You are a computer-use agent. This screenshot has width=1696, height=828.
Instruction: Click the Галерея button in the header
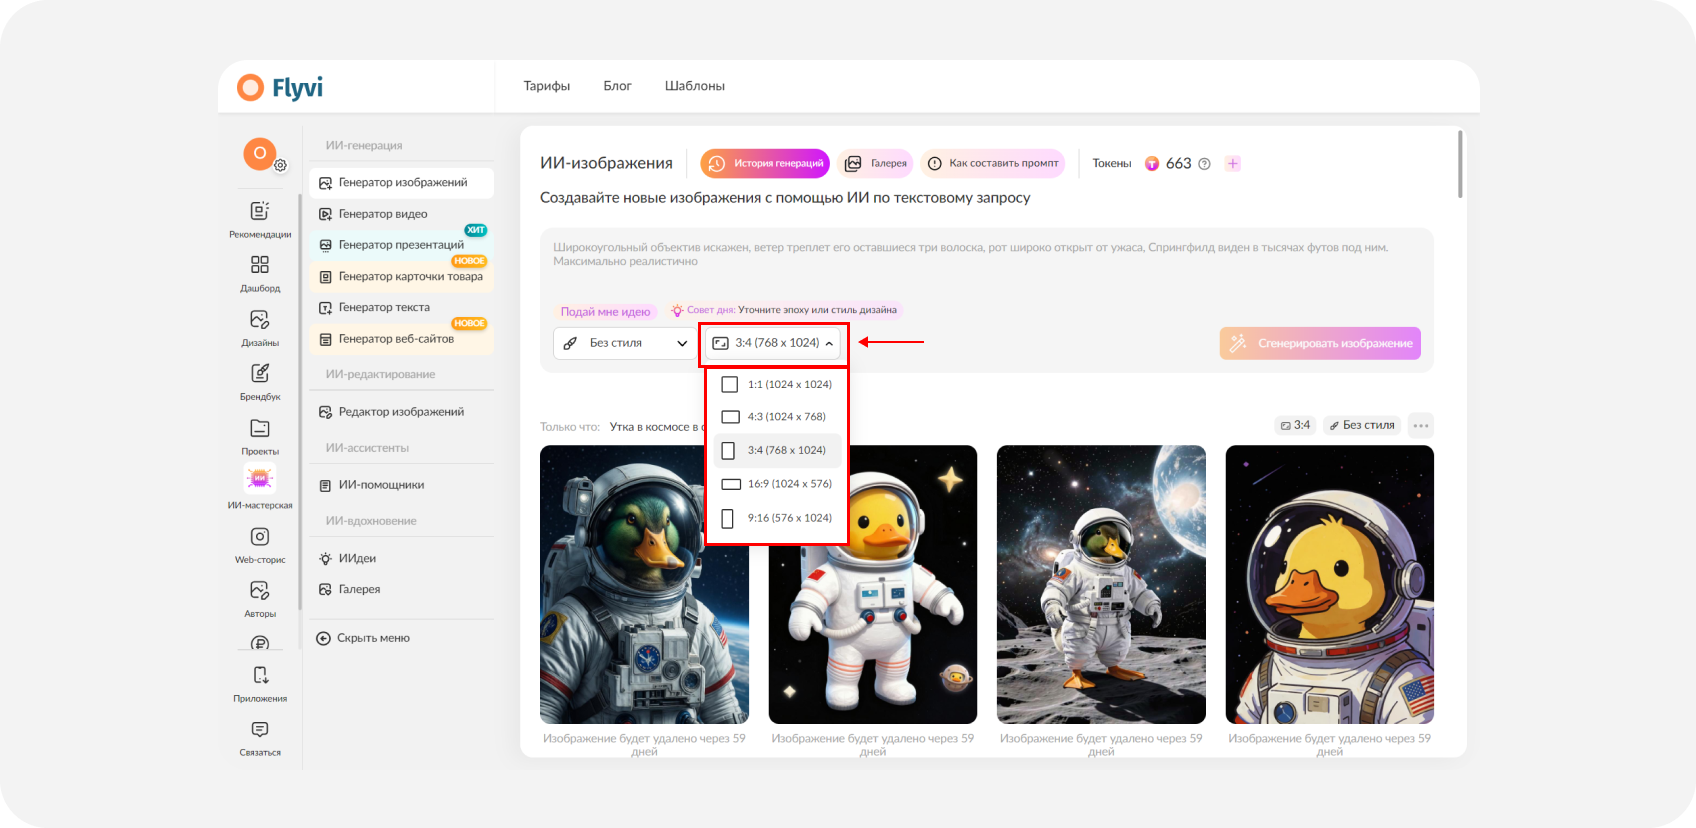click(875, 163)
